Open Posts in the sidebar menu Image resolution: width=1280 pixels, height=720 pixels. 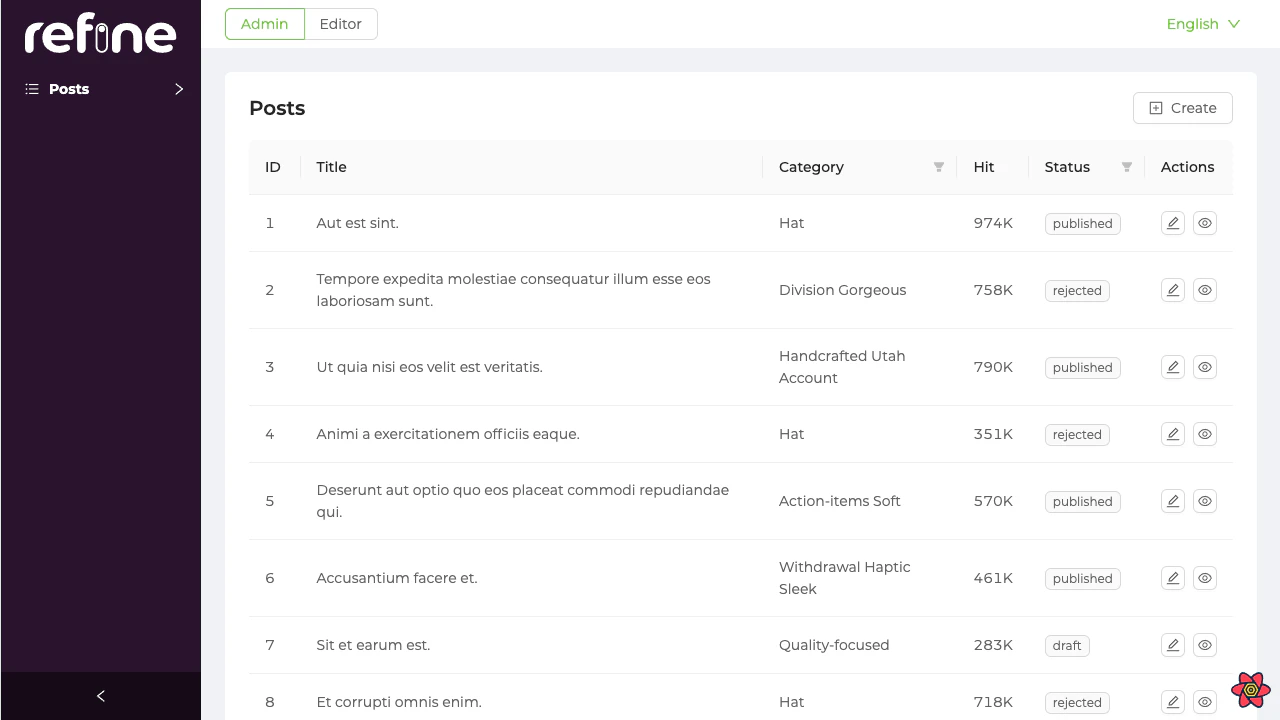pyautogui.click(x=69, y=89)
